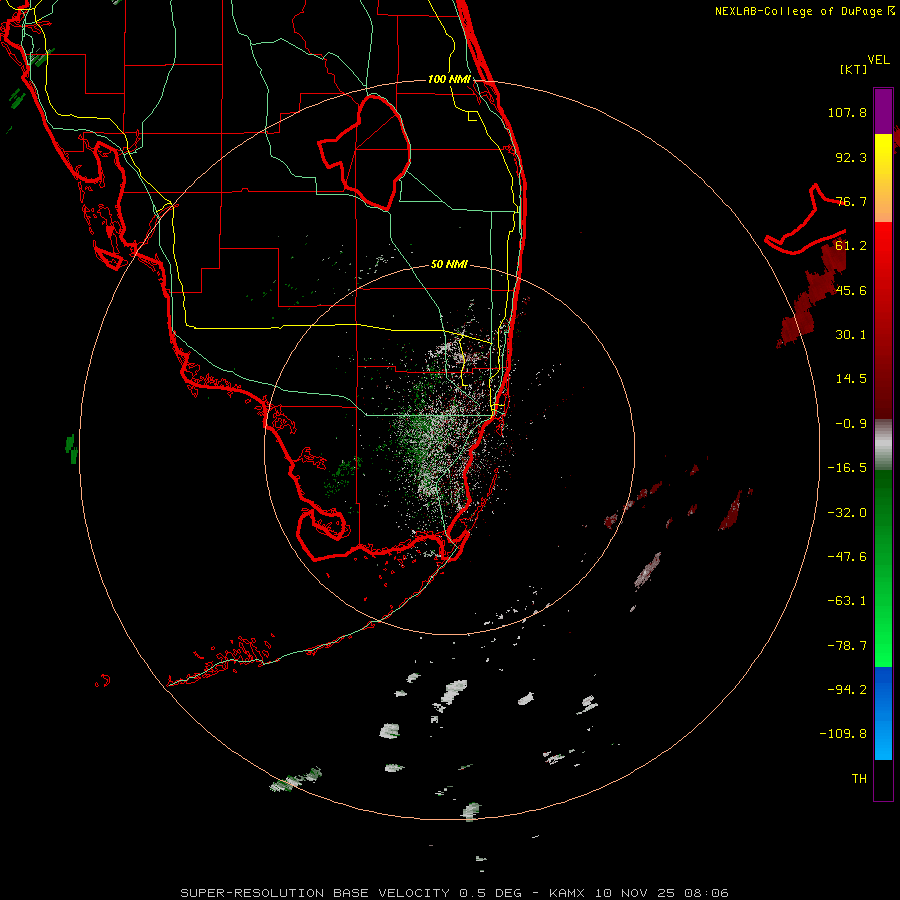Select the 61.2 velocity scale value
900x900 pixels.
pyautogui.click(x=851, y=246)
